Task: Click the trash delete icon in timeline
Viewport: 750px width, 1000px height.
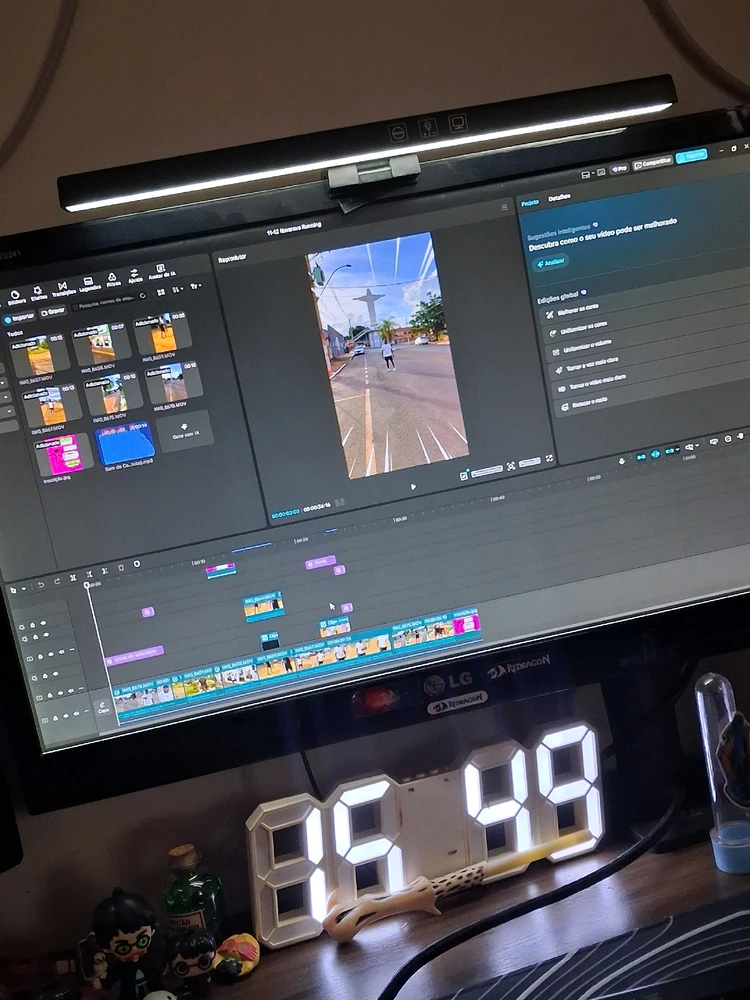Action: pos(121,568)
